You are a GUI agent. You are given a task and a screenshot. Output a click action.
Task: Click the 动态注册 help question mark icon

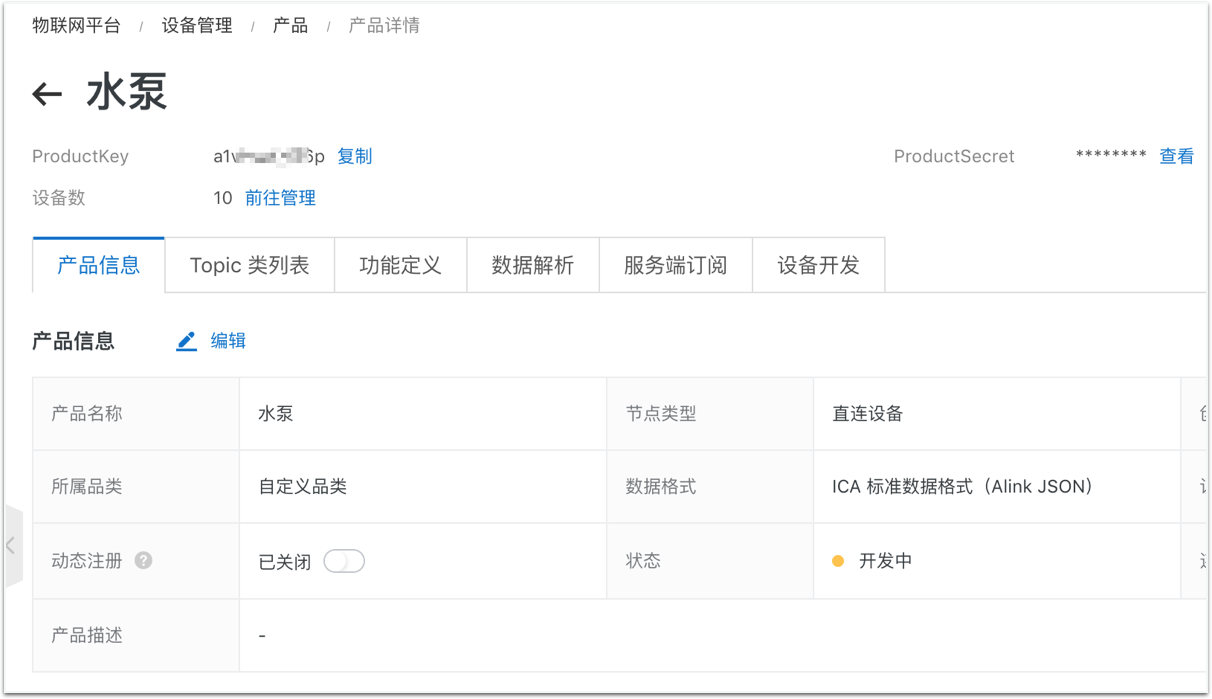[144, 560]
